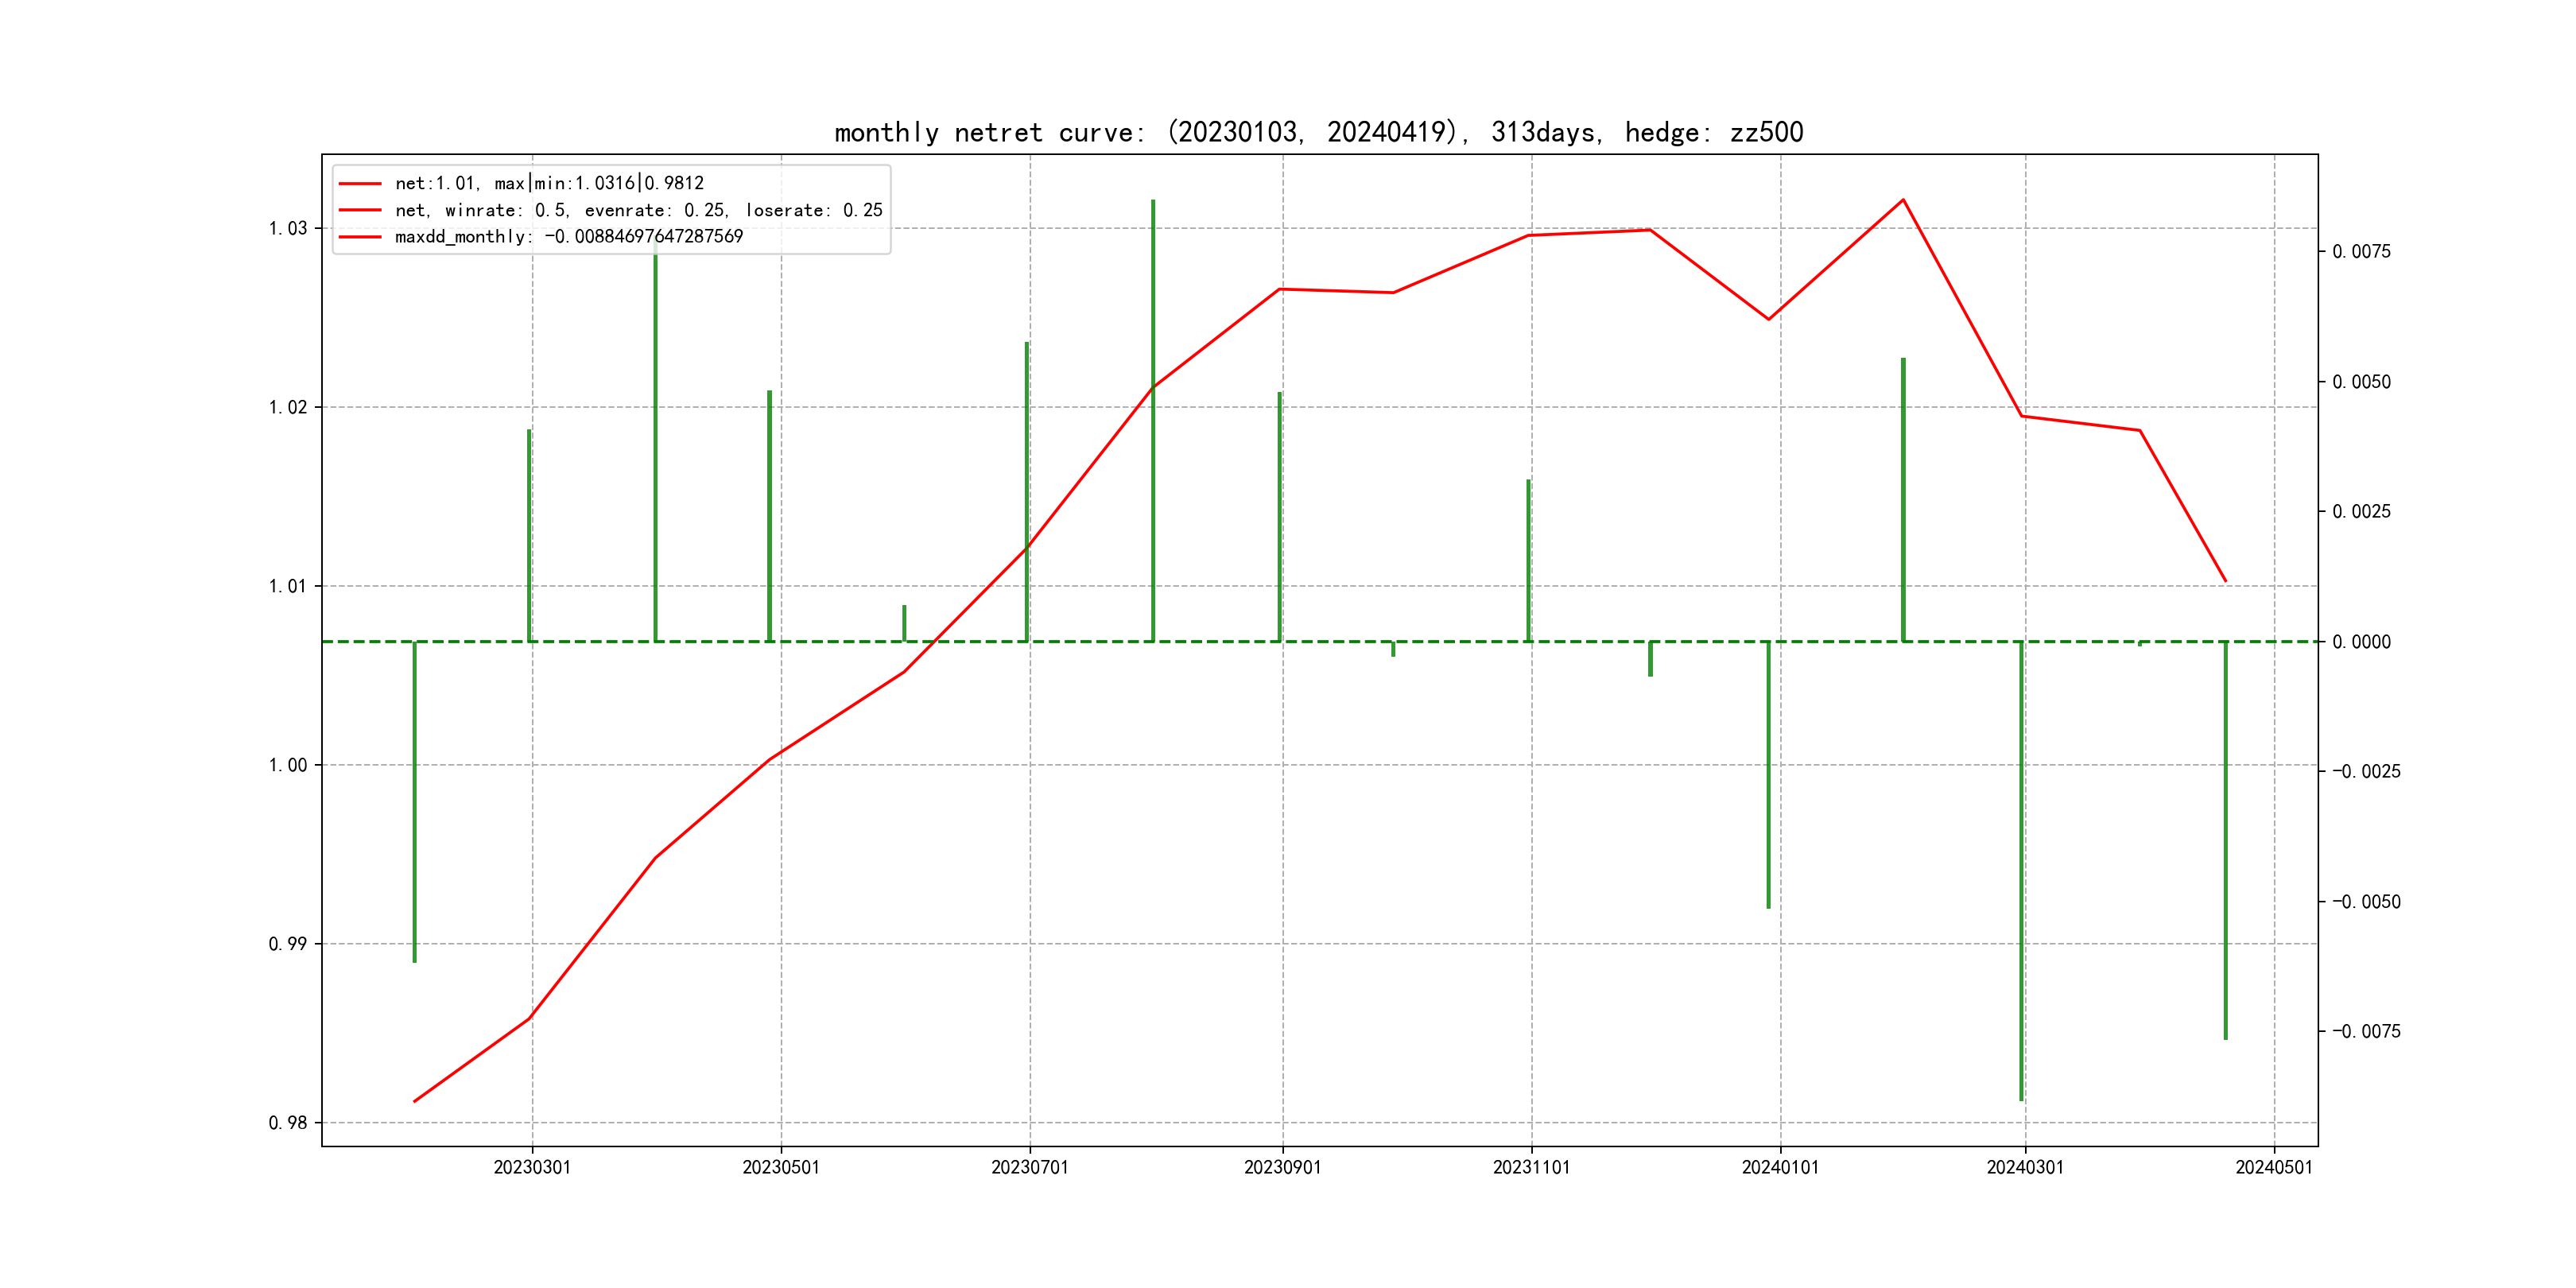Click the 1.00 left axis tick label
The image size is (2576, 1288).
(288, 765)
